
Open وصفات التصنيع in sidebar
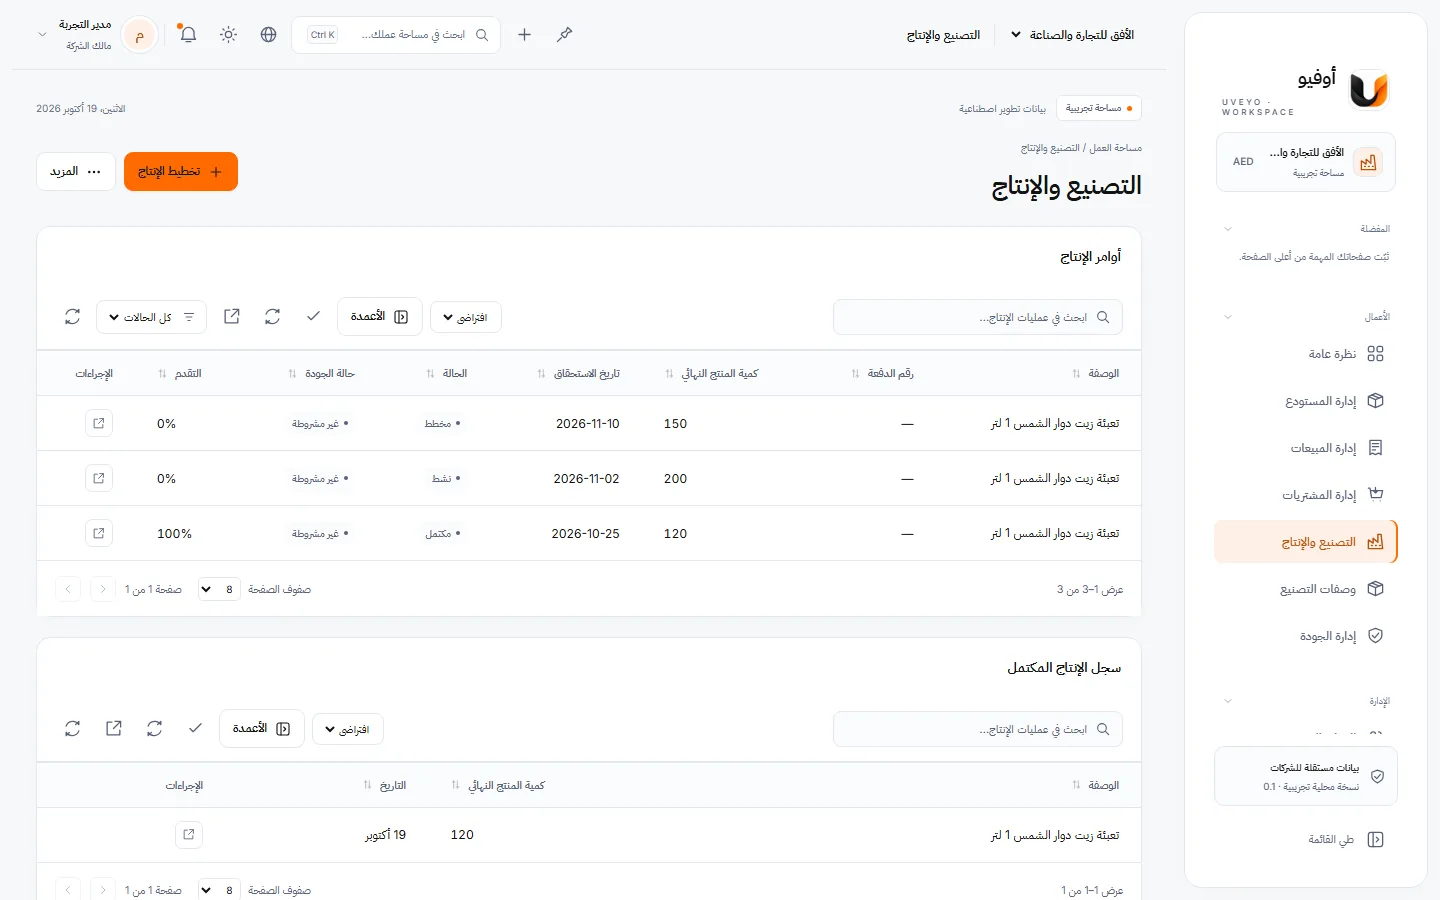(x=1306, y=589)
